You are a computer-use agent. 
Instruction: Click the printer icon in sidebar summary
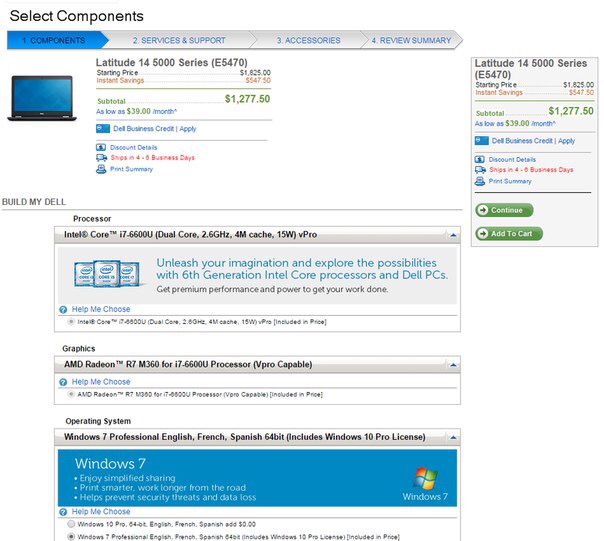point(480,181)
